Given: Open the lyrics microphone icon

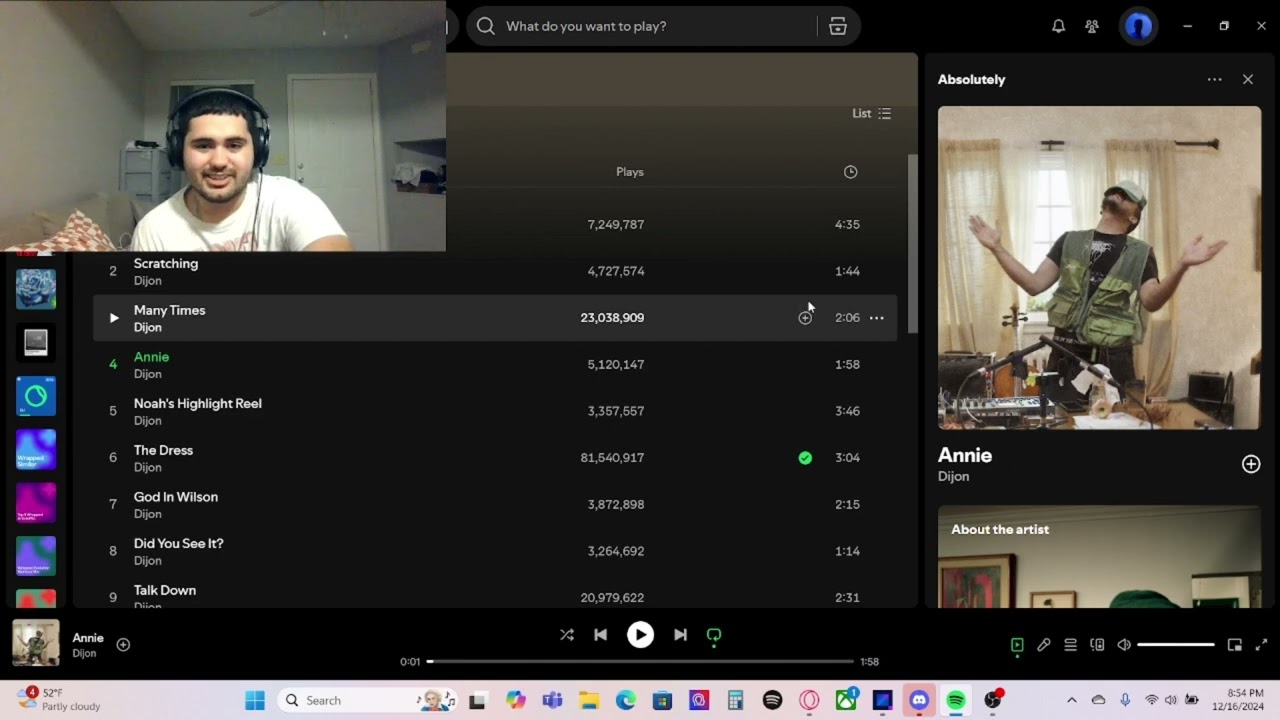Looking at the screenshot, I should tap(1044, 645).
